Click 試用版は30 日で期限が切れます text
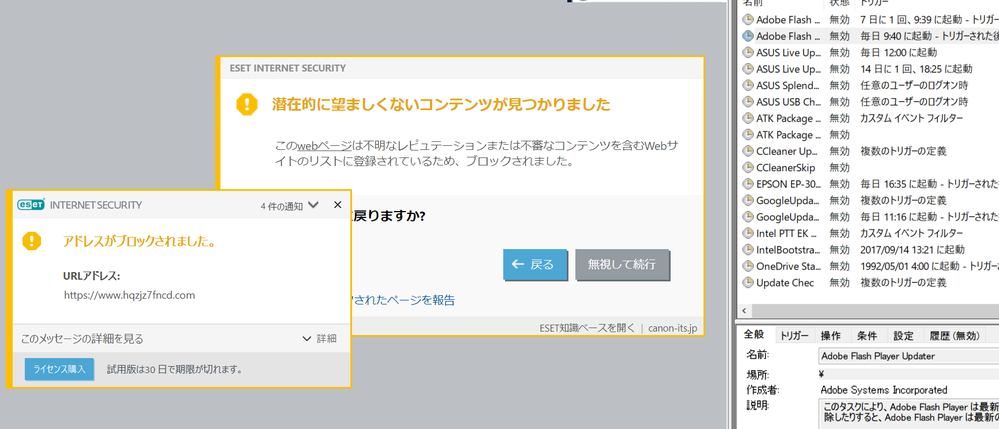Viewport: 999px width, 429px height. [x=175, y=370]
